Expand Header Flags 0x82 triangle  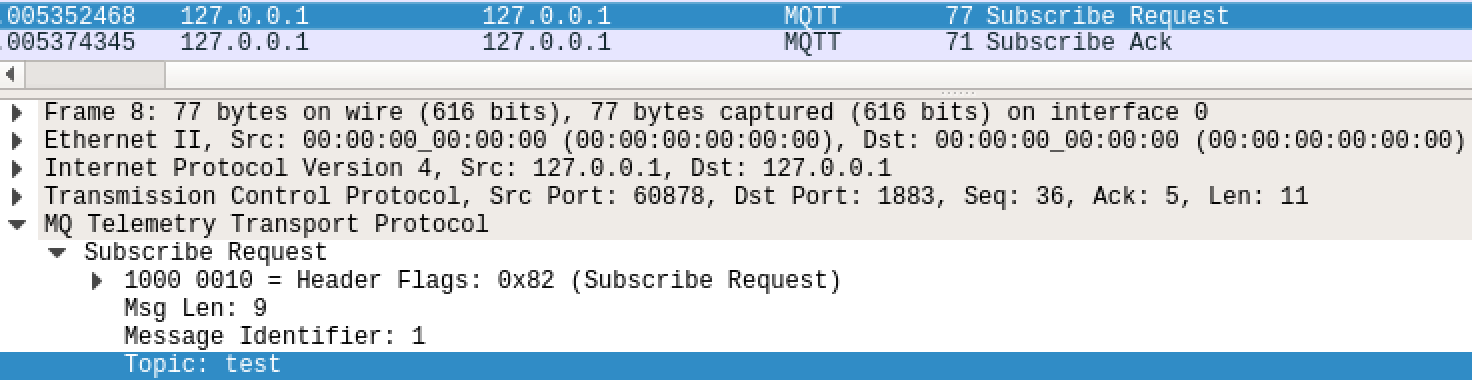pyautogui.click(x=97, y=281)
